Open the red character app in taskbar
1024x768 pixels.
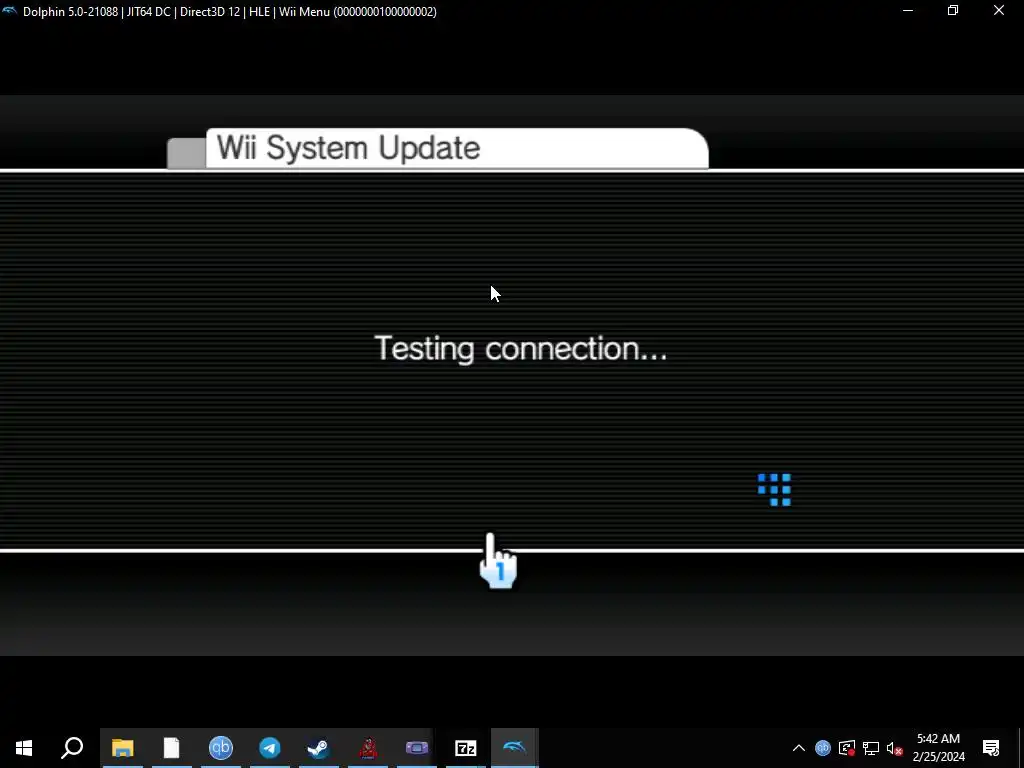pyautogui.click(x=368, y=748)
